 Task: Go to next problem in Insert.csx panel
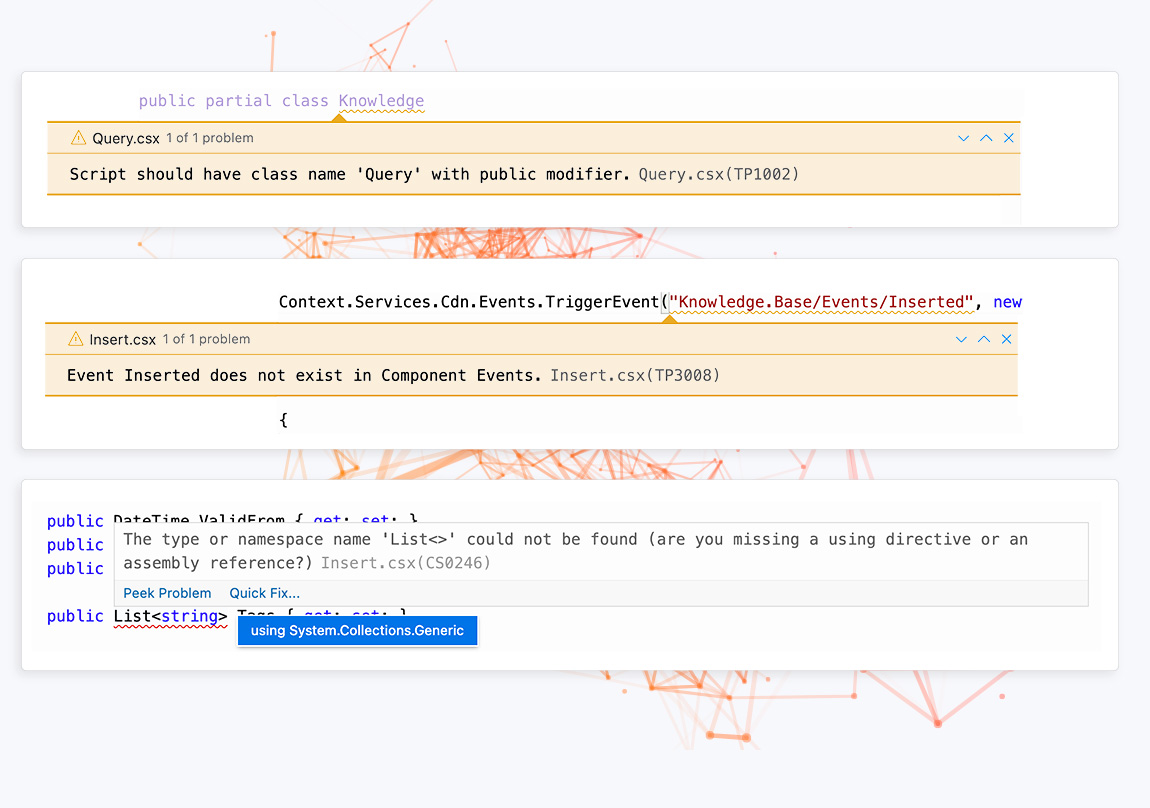pyautogui.click(x=962, y=339)
